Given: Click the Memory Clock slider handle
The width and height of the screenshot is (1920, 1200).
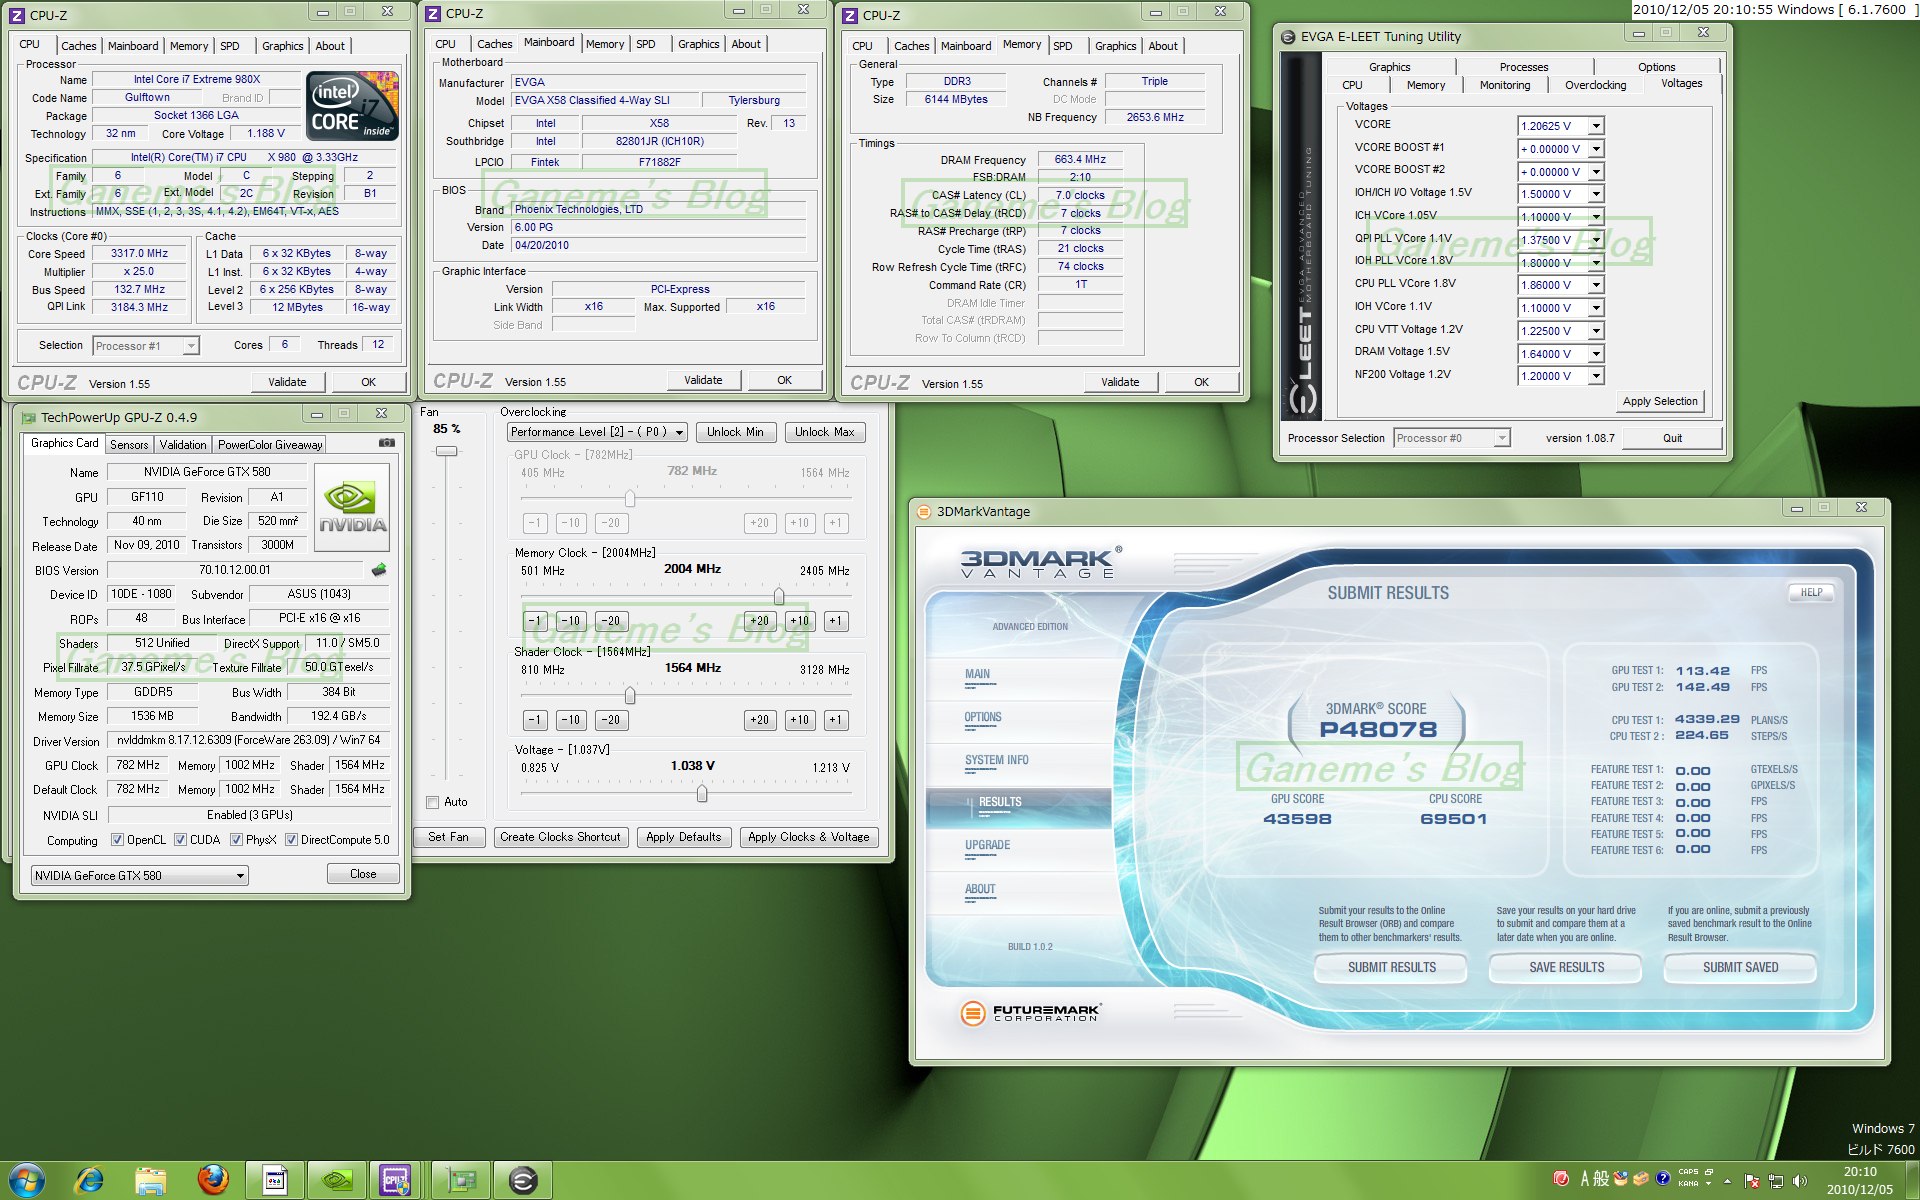Looking at the screenshot, I should point(778,596).
